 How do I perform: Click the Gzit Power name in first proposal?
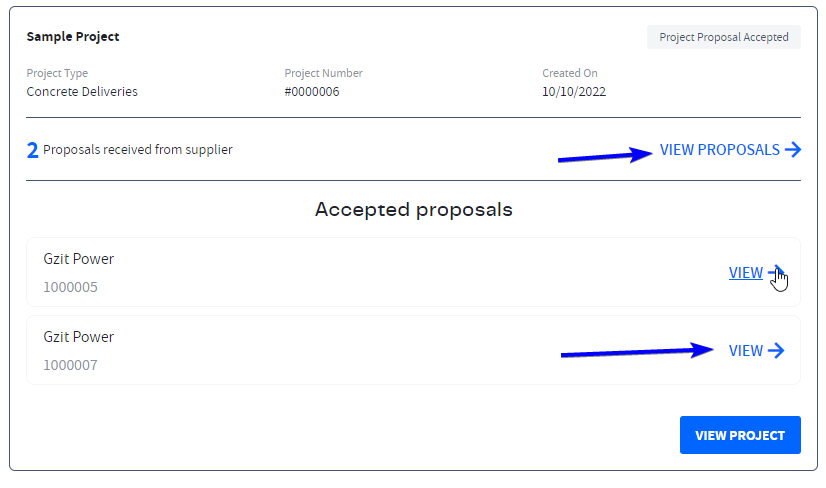click(79, 259)
